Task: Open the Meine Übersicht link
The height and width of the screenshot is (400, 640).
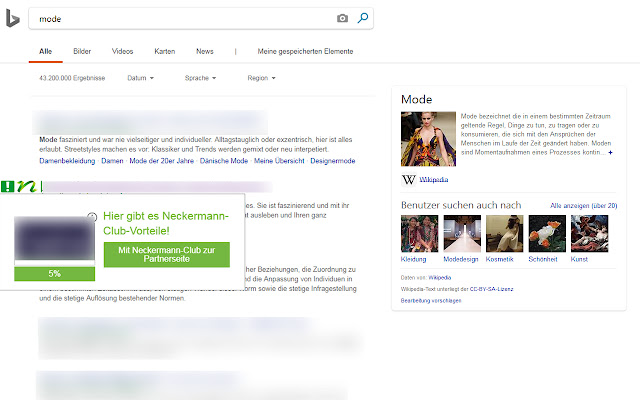Action: click(279, 161)
